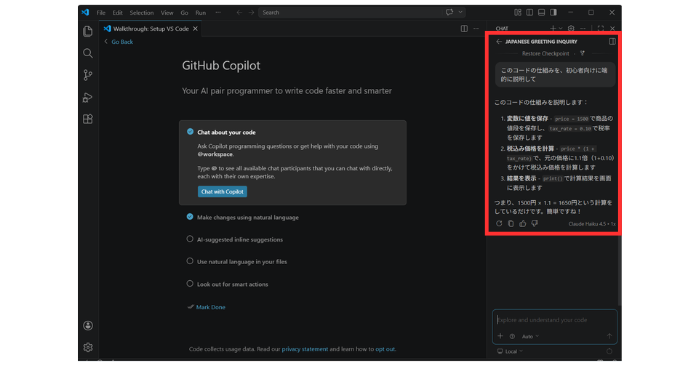Screen dimensions: 698x365
Task: Send the chat message with arrow
Action: point(609,336)
